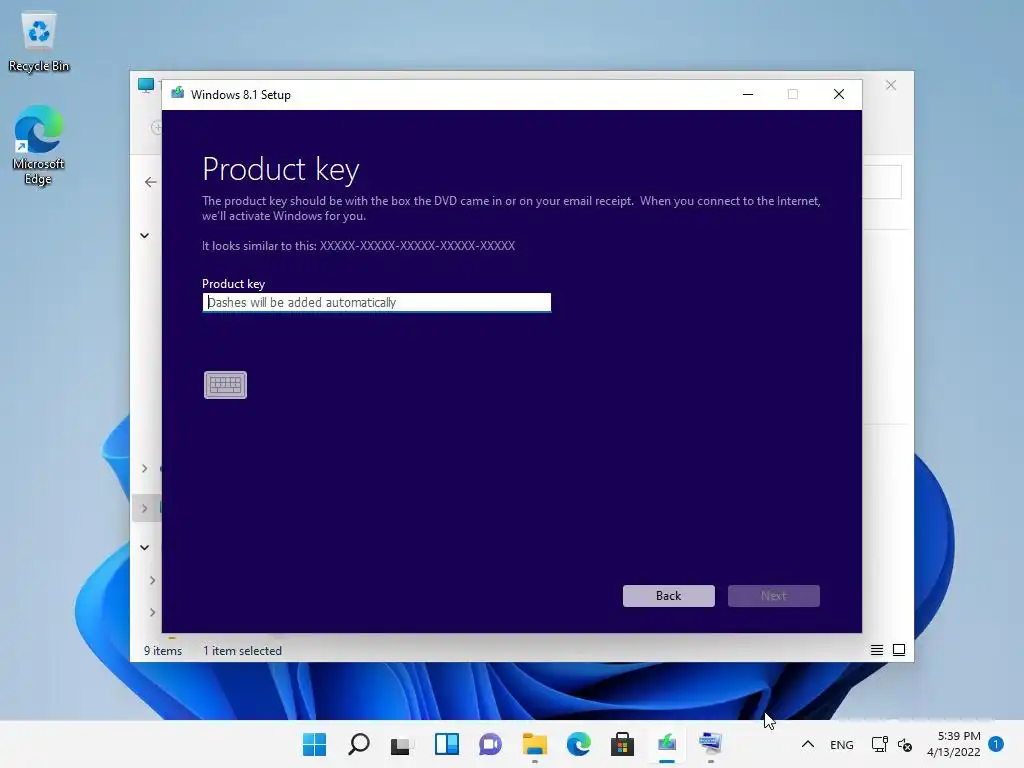Switch File Explorer to details view icon
The height and width of the screenshot is (768, 1024).
coord(877,650)
